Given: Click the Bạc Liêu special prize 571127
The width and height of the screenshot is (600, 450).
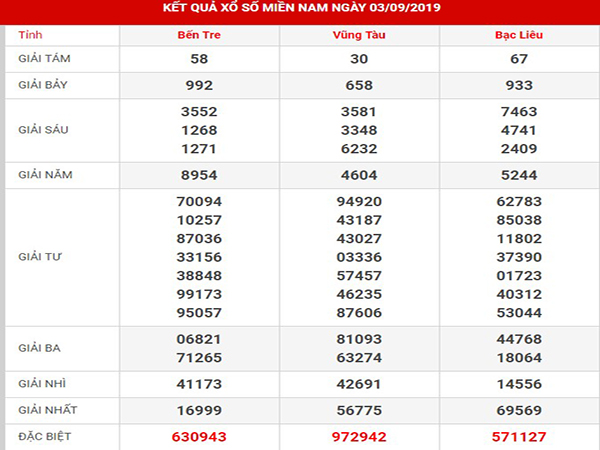Looking at the screenshot, I should click(x=517, y=437).
